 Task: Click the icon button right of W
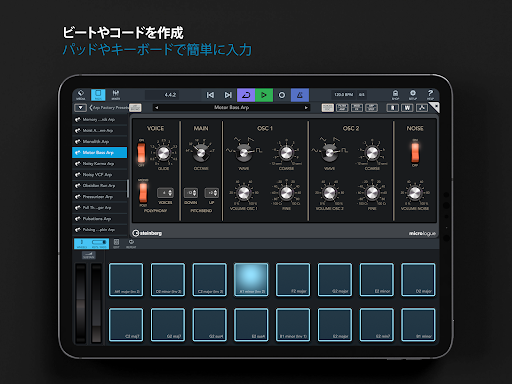(x=422, y=108)
